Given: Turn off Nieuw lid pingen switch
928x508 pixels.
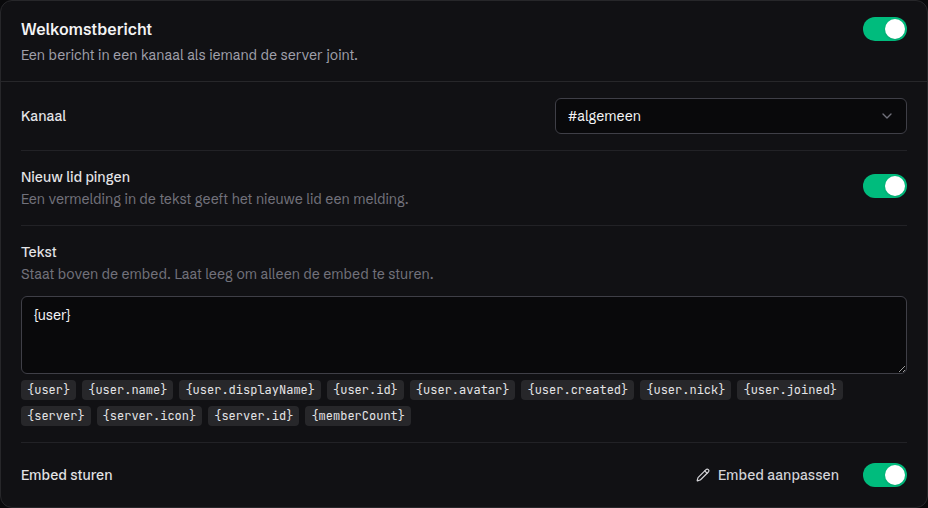Looking at the screenshot, I should coord(884,186).
